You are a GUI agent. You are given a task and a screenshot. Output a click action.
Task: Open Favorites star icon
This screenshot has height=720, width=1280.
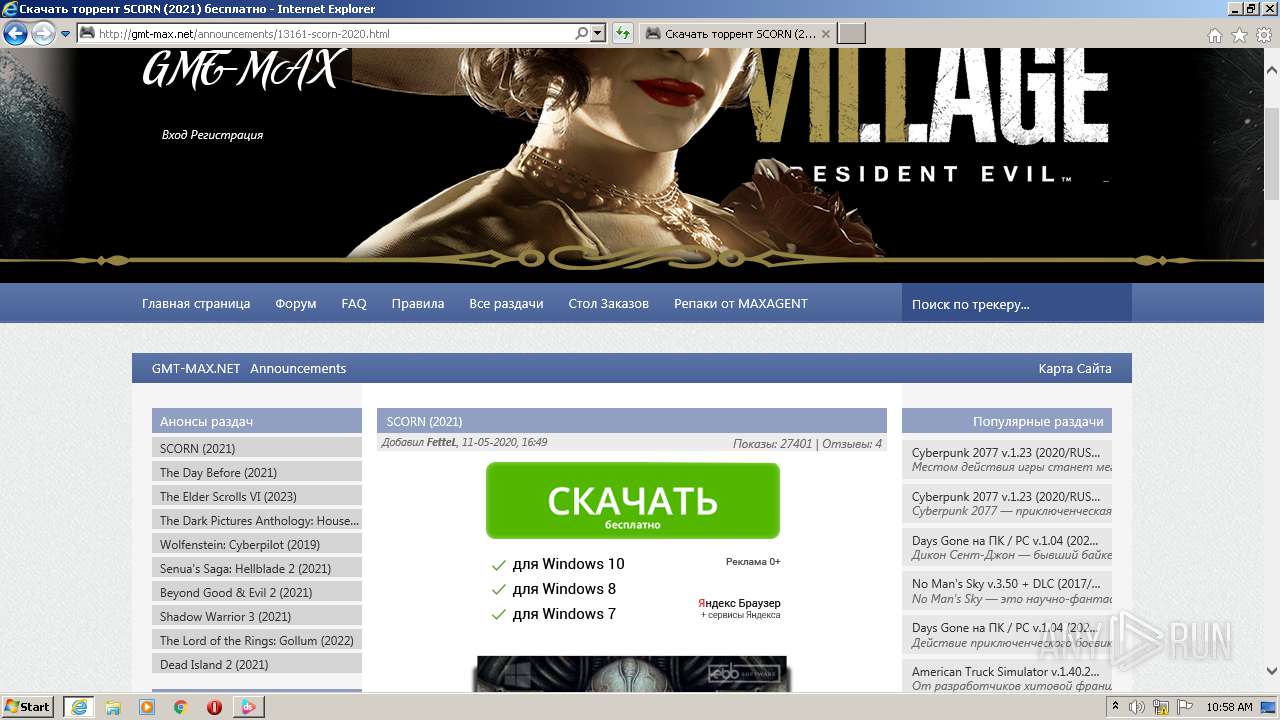tap(1239, 35)
